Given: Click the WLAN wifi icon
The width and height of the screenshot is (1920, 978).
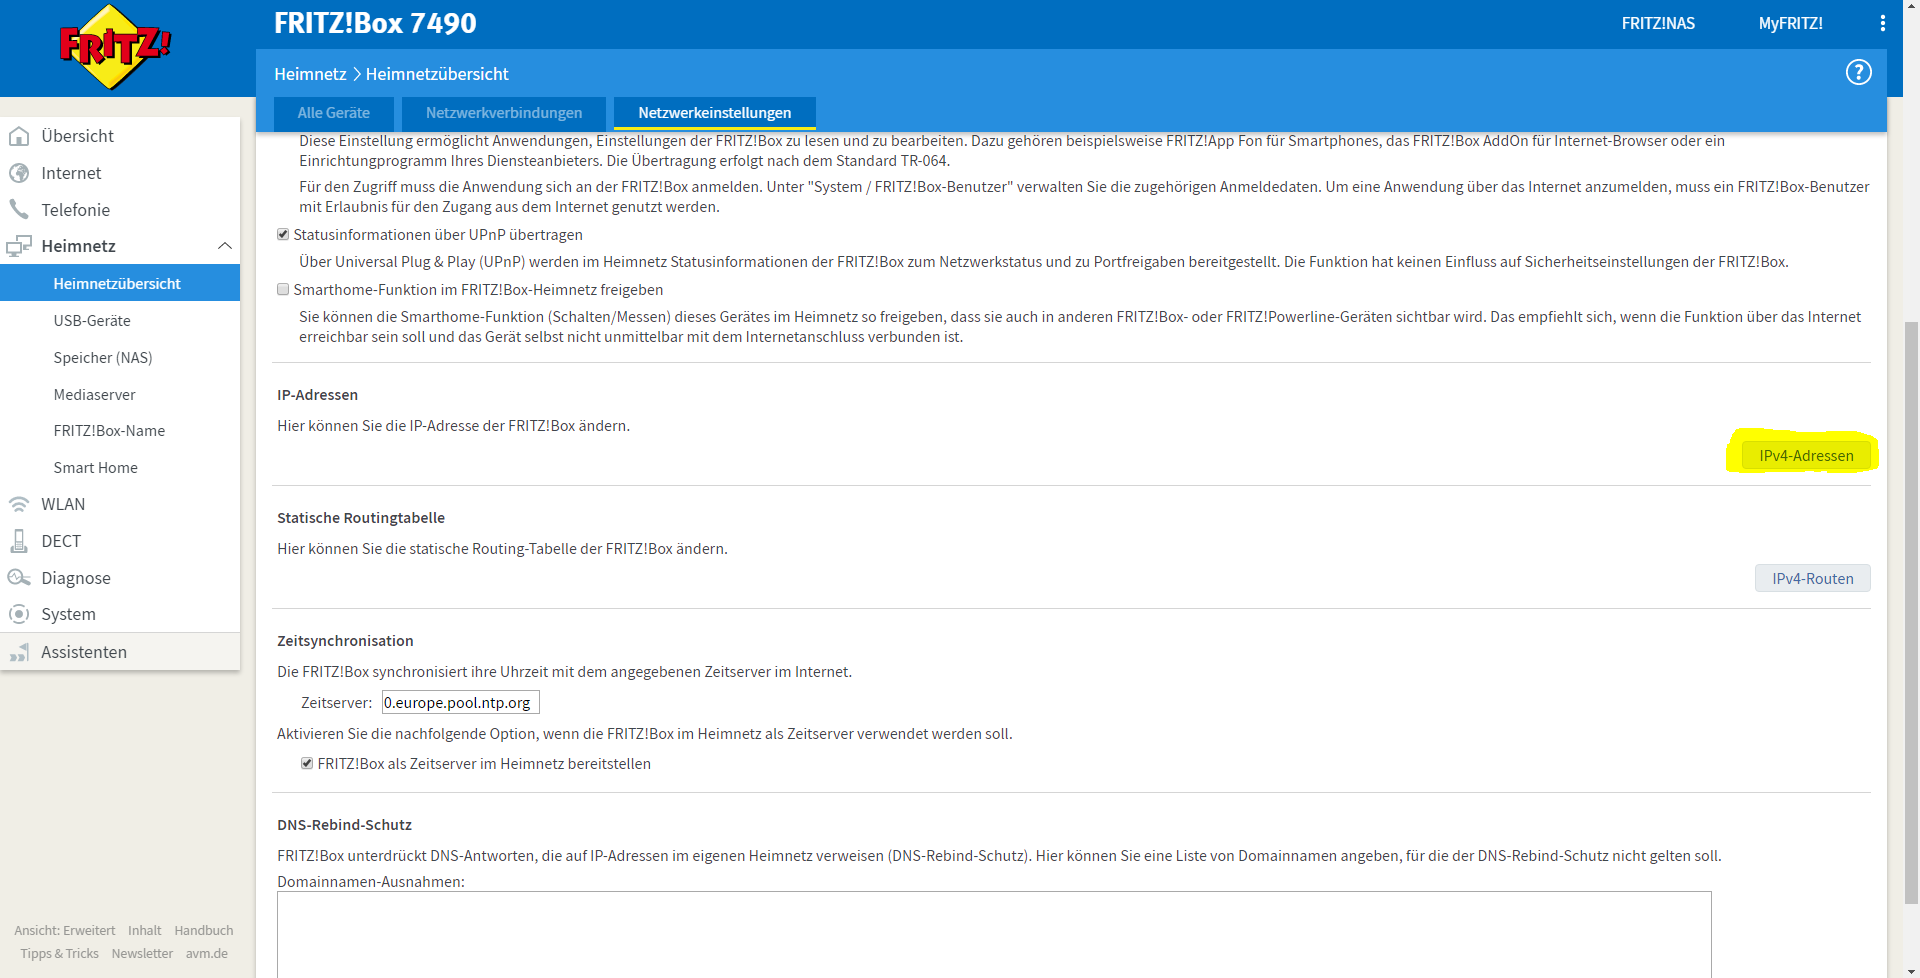Looking at the screenshot, I should click(19, 504).
